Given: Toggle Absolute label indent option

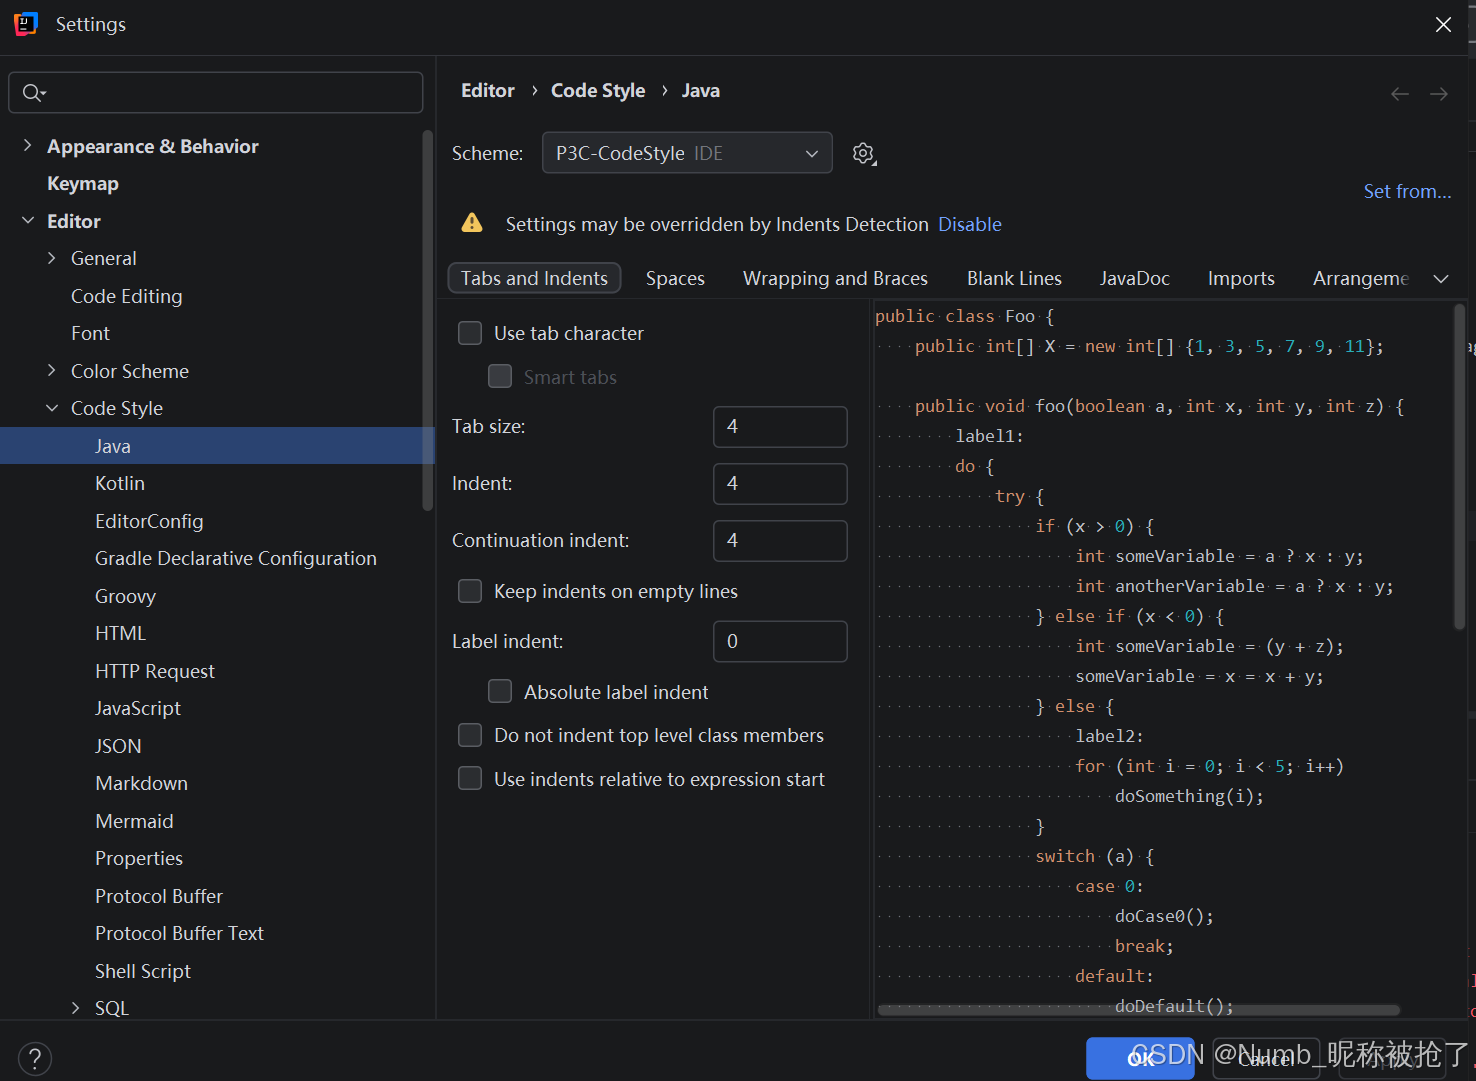Looking at the screenshot, I should tap(500, 692).
